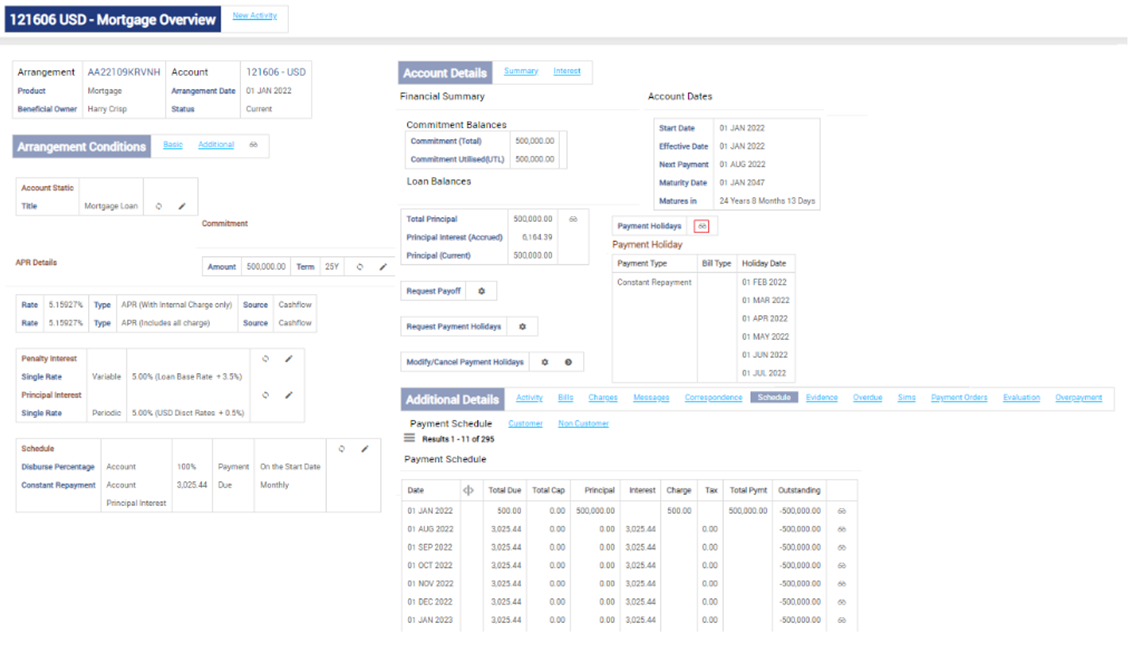Click the view icon beside the Additional tab
This screenshot has width=1142, height=654.
click(x=253, y=145)
